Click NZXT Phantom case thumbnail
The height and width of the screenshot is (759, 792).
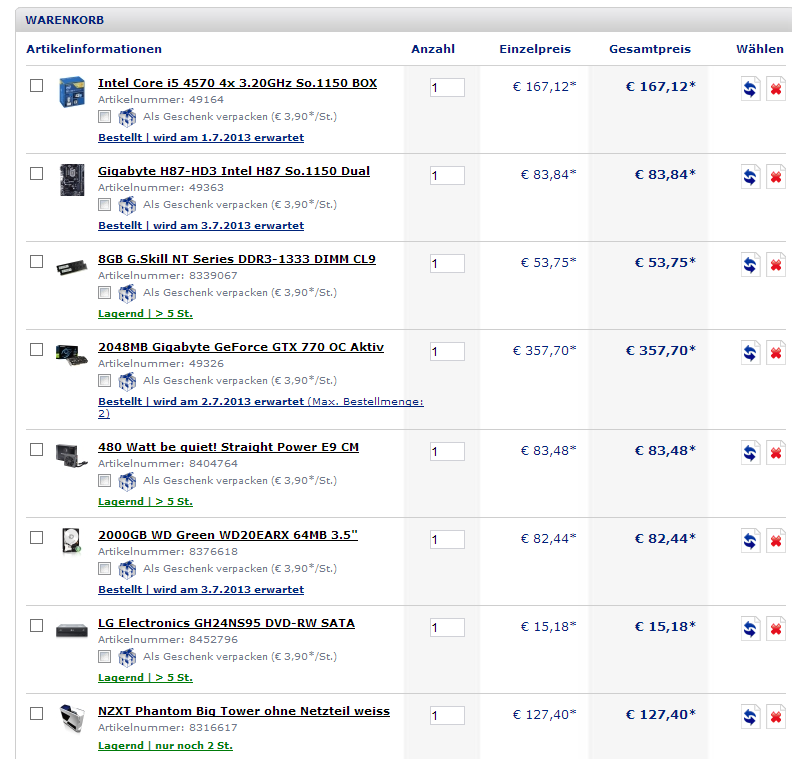(x=72, y=719)
